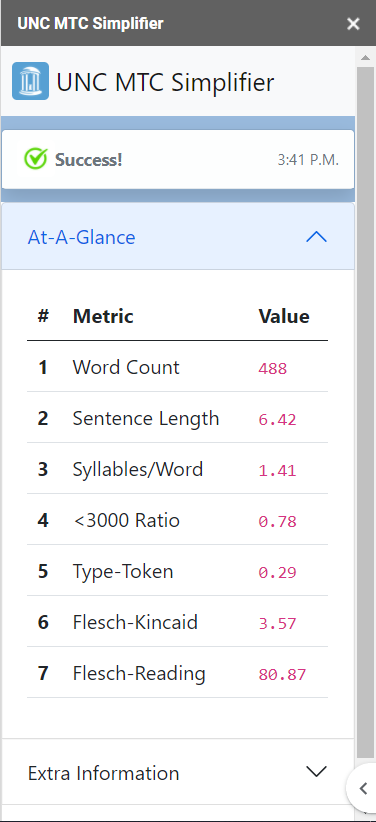
Task: Click the Extra Information down chevron
Action: coord(316,772)
